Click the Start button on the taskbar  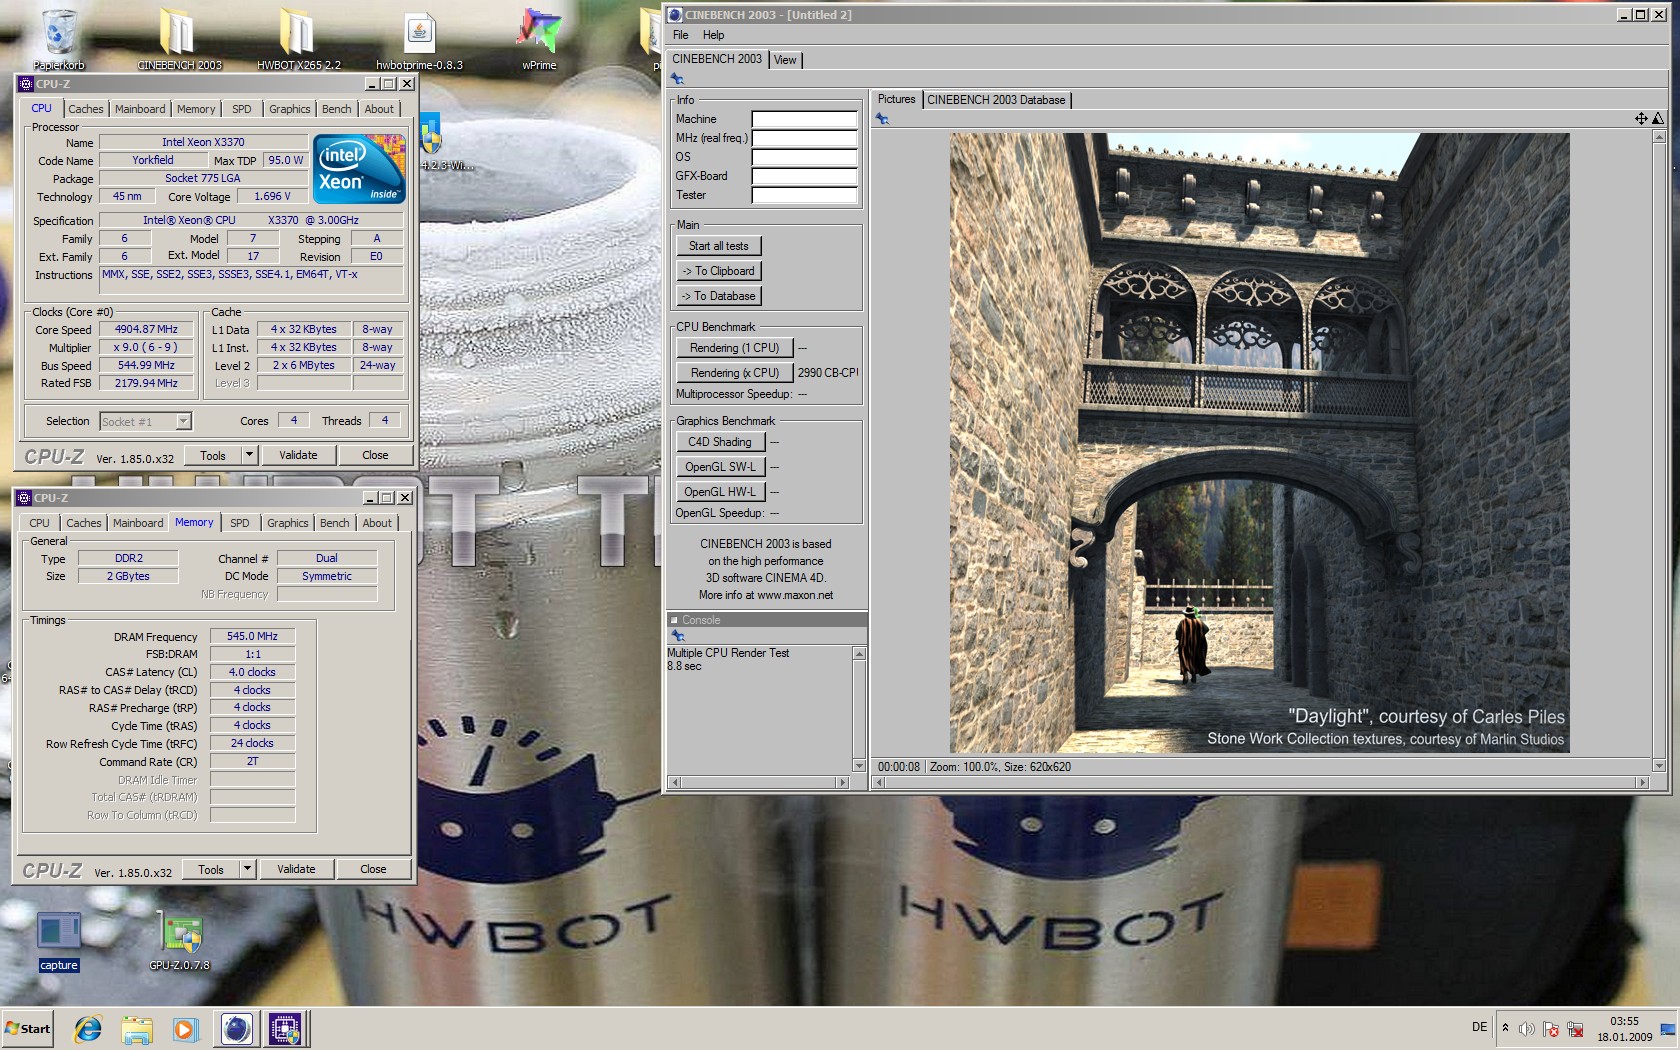28,1028
